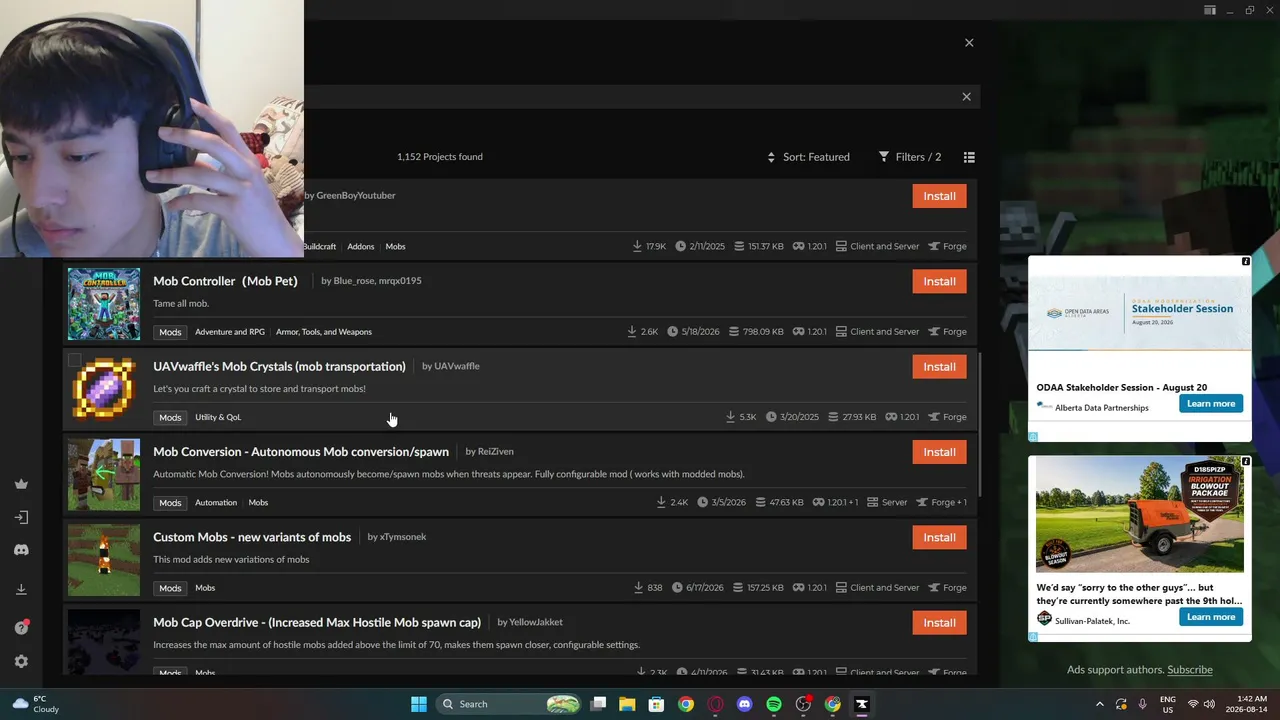Open the crown premium icon in sidebar
Viewport: 1280px width, 720px height.
click(21, 484)
